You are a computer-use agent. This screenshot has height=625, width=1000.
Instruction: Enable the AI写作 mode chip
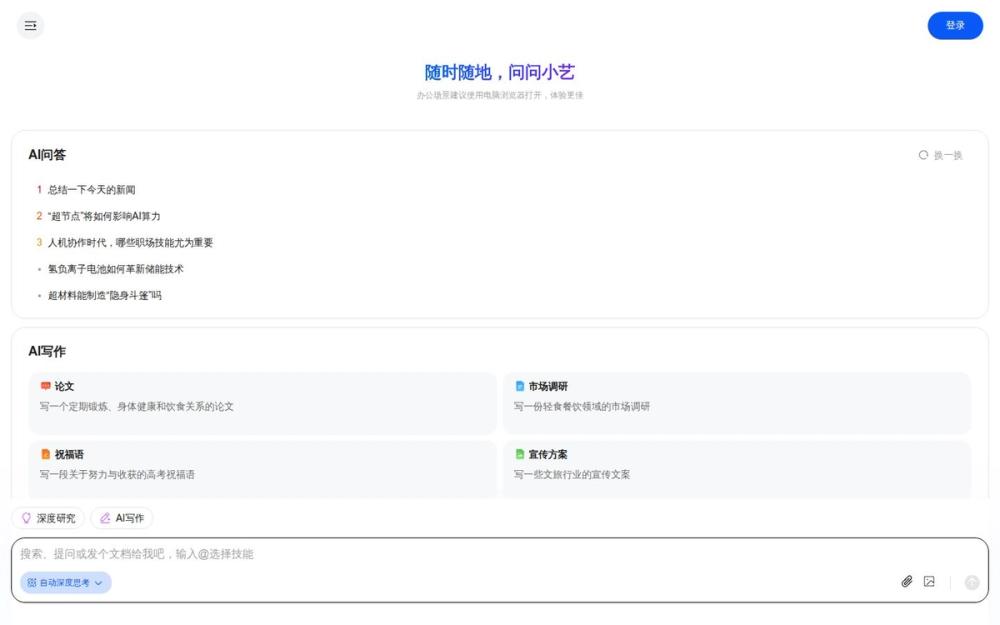point(122,518)
